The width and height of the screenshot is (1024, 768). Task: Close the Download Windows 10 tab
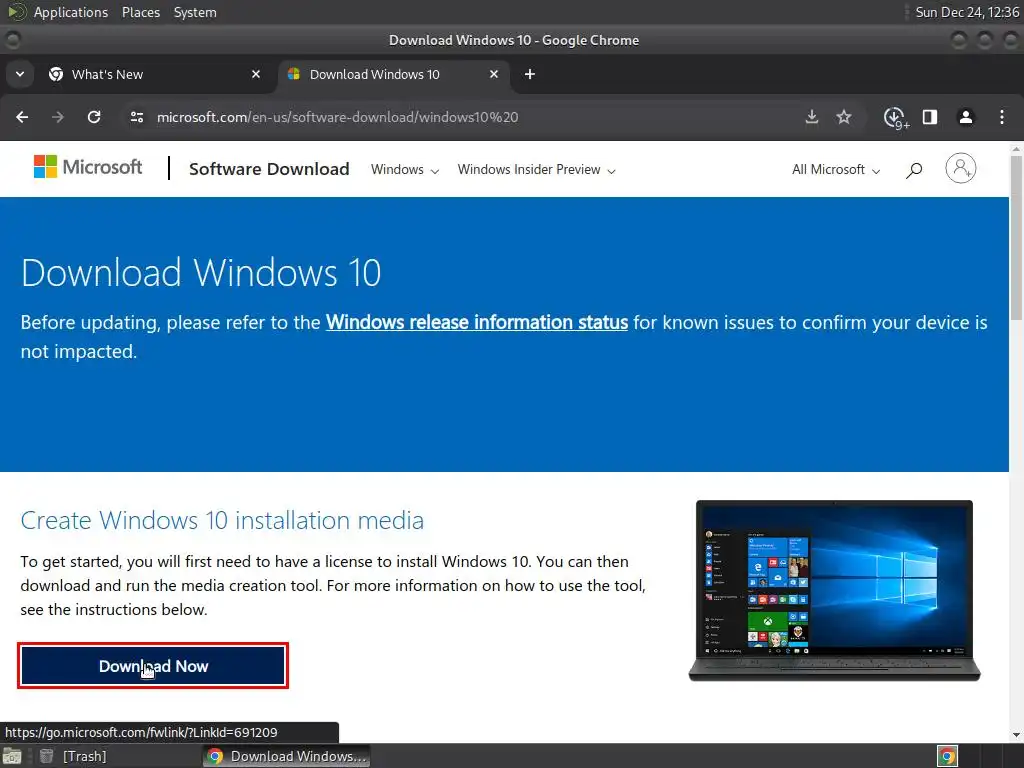tap(494, 74)
